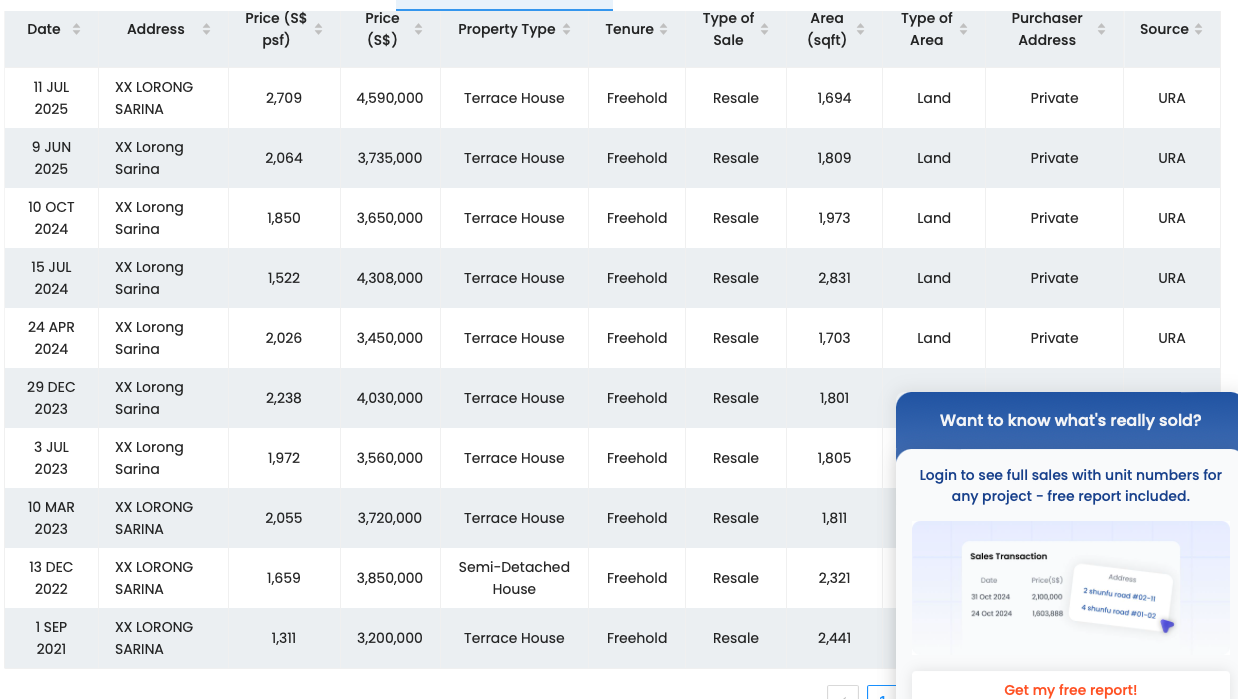
Task: Click sort icon next to Price (S$)
Action: point(418,30)
